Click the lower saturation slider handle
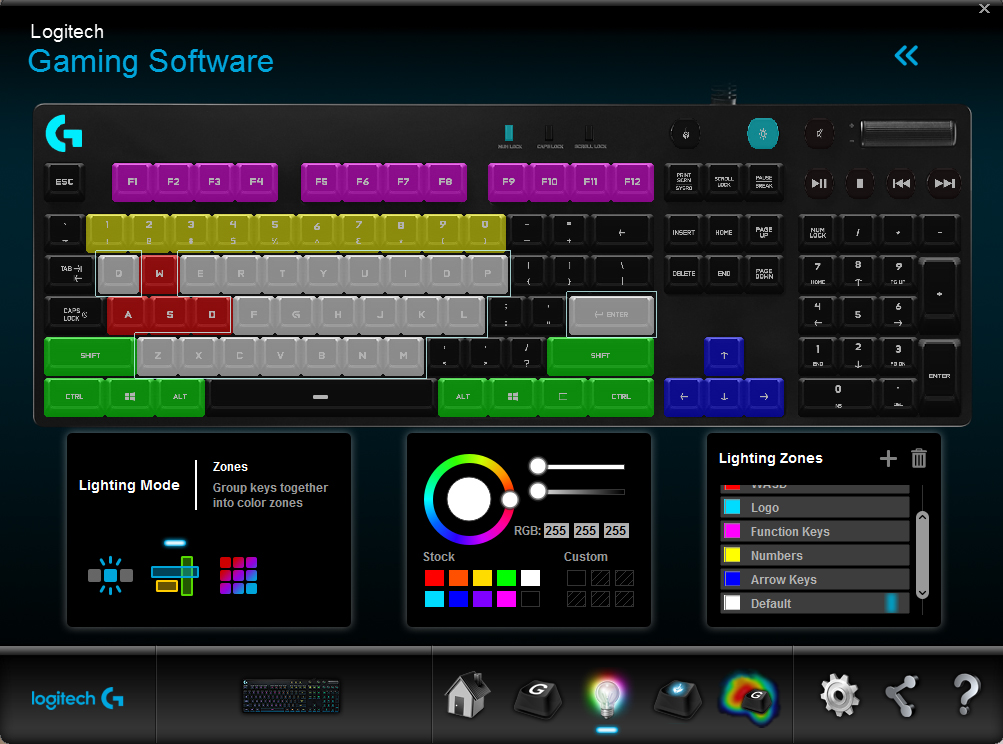The width and height of the screenshot is (1003, 744). (538, 491)
